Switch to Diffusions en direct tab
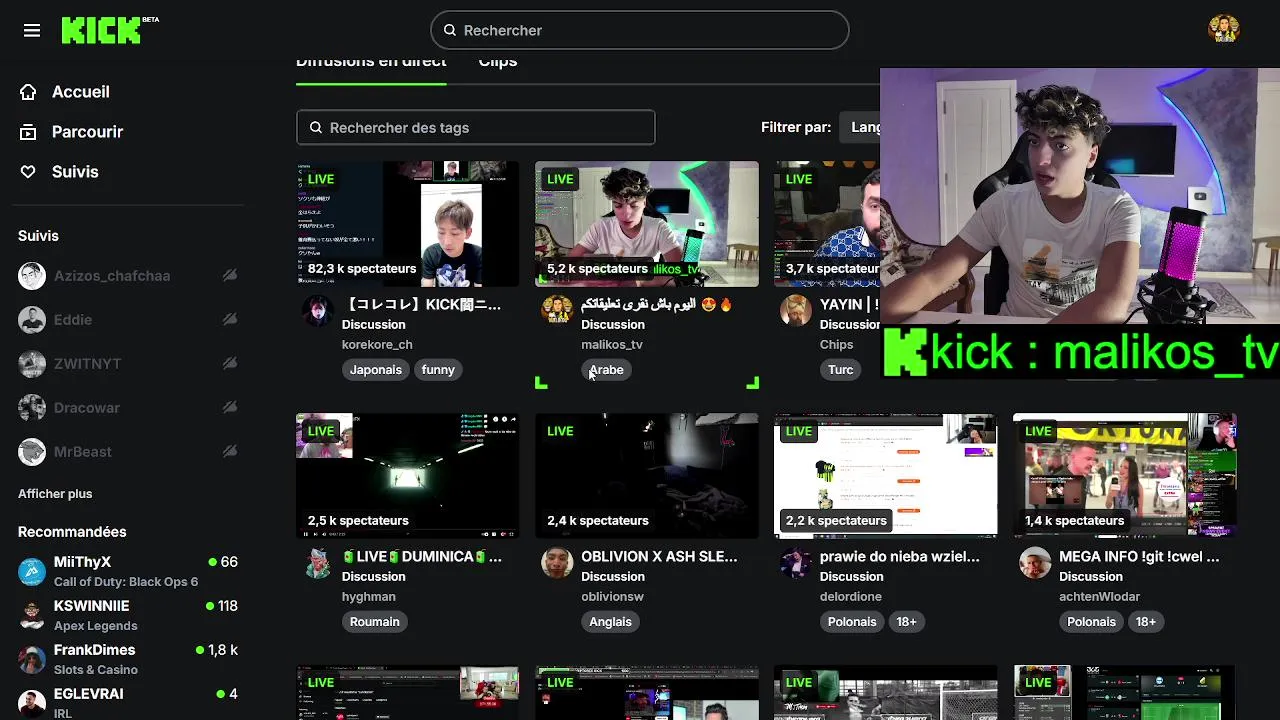The image size is (1280, 720). point(371,62)
